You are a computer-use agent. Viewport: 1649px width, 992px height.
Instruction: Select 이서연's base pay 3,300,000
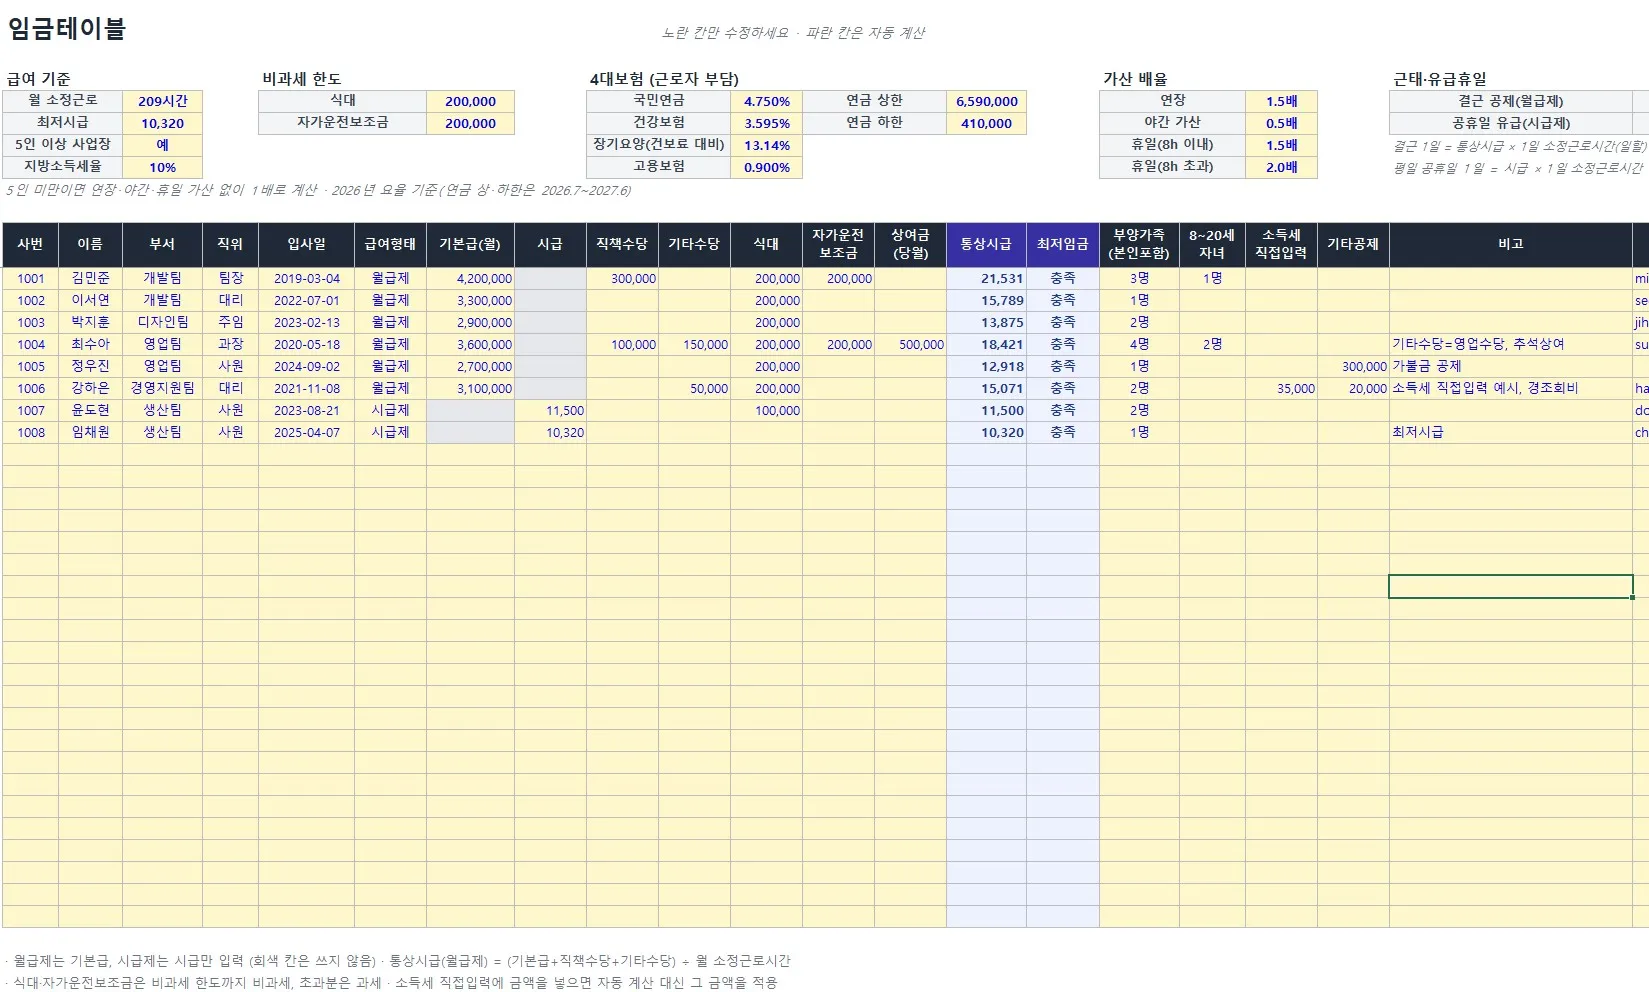tap(470, 300)
